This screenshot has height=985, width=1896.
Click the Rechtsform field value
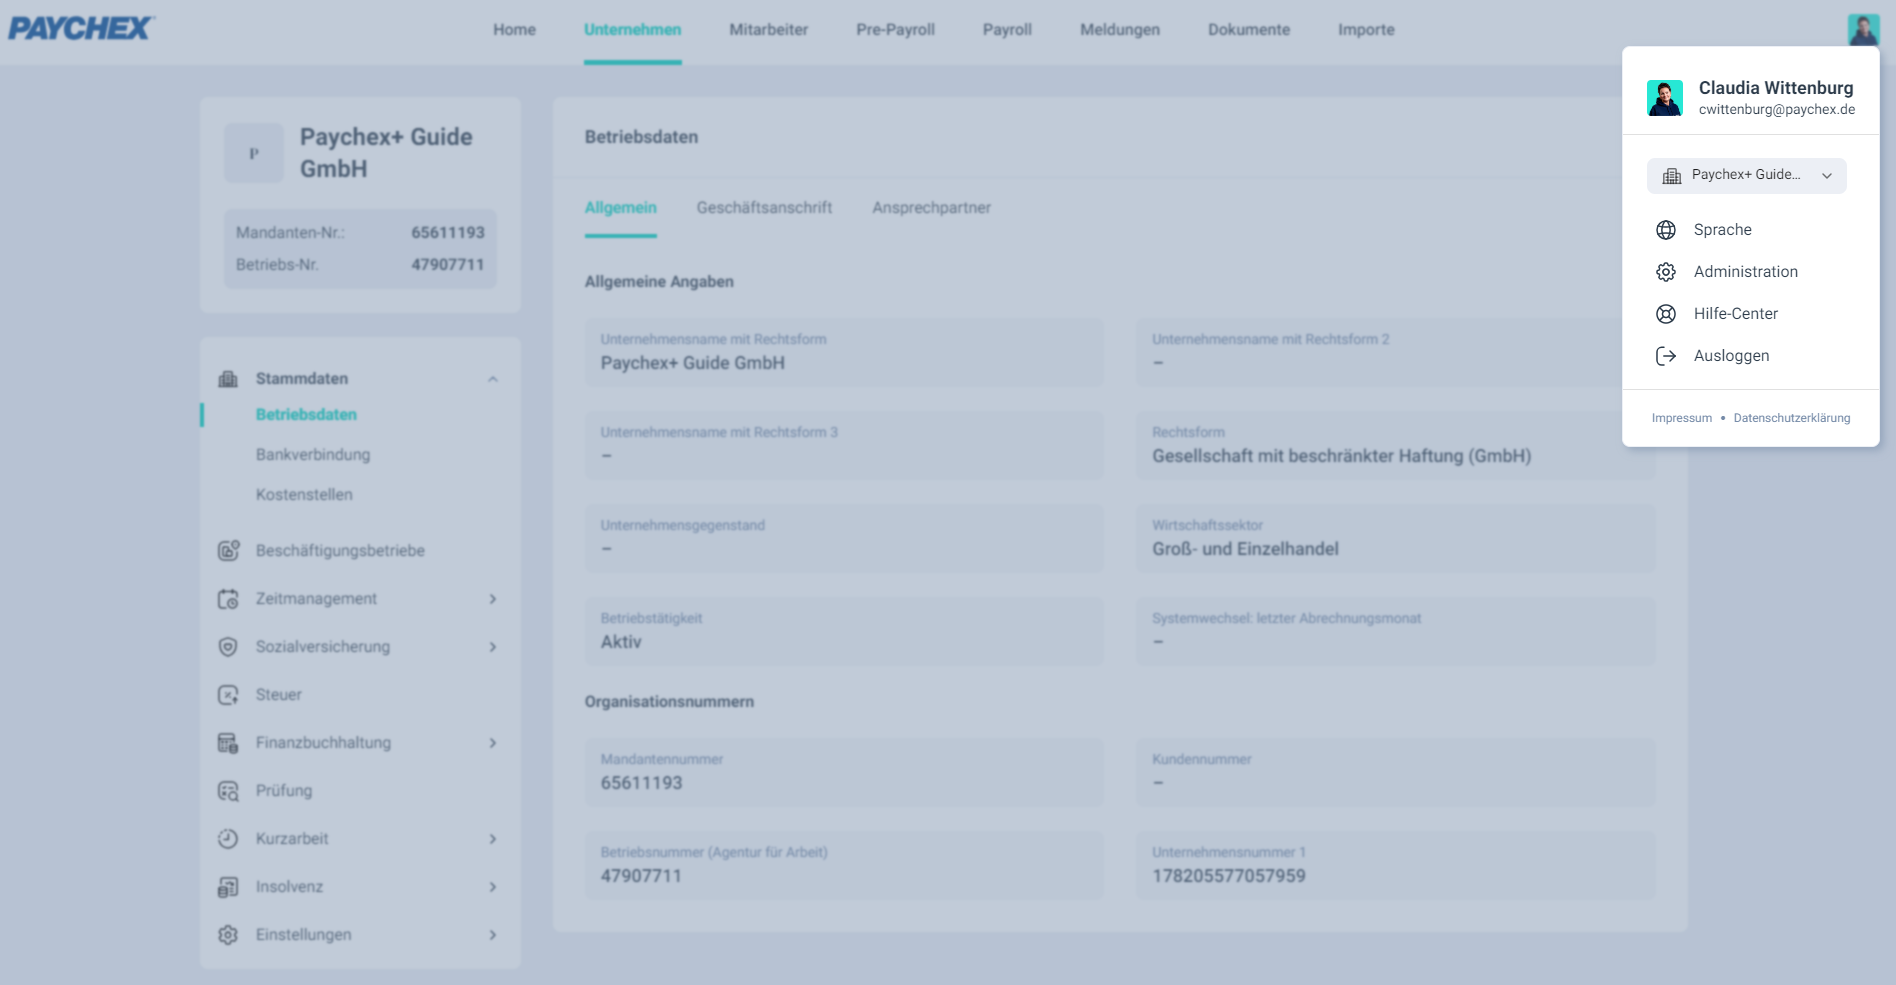click(1341, 457)
